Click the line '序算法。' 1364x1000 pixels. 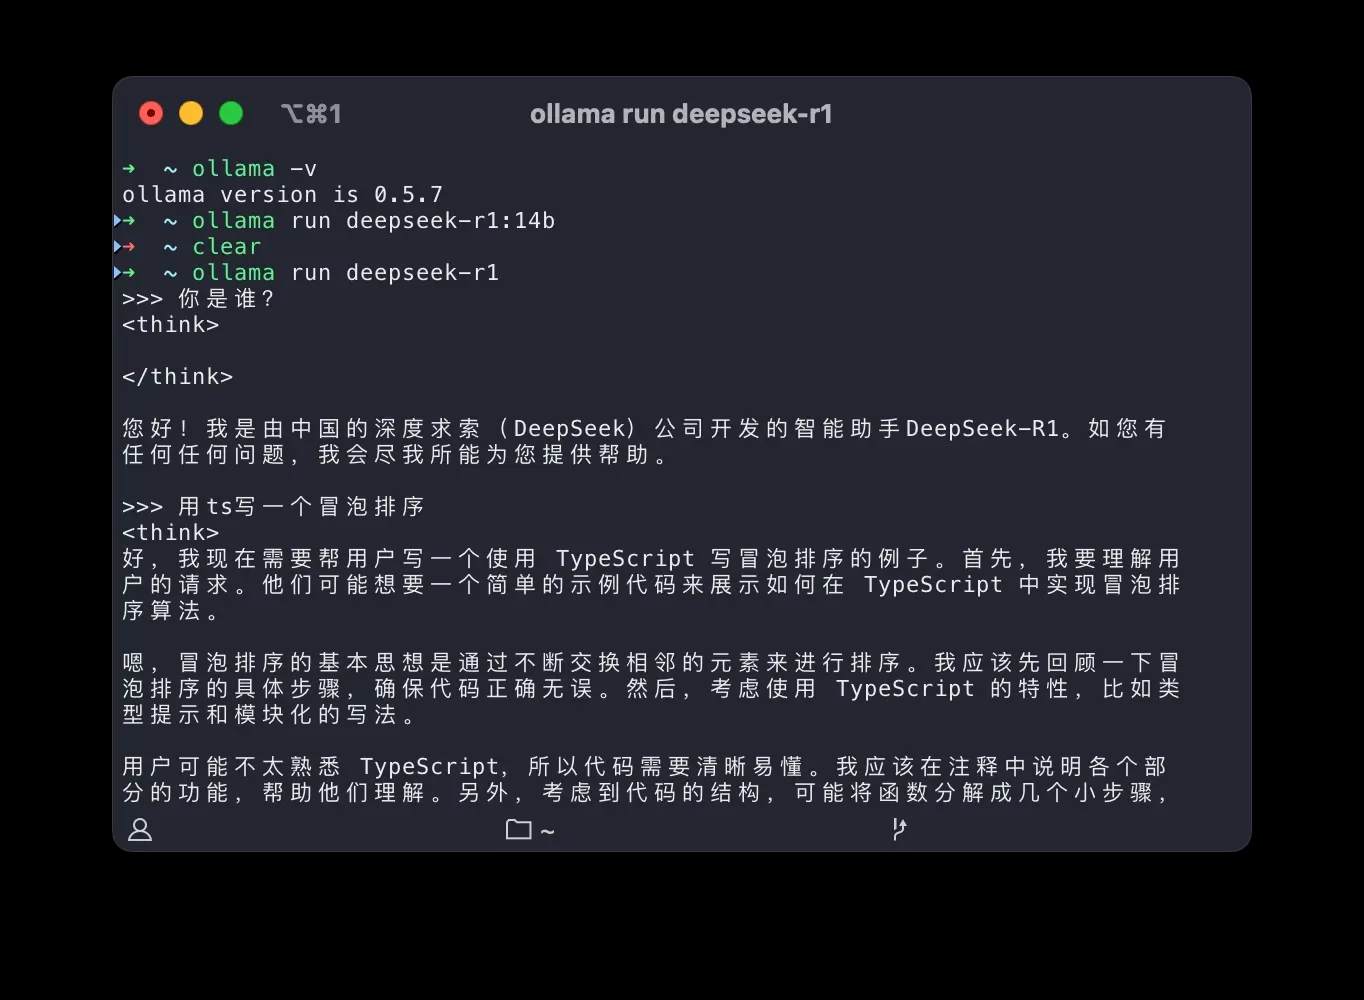[172, 610]
